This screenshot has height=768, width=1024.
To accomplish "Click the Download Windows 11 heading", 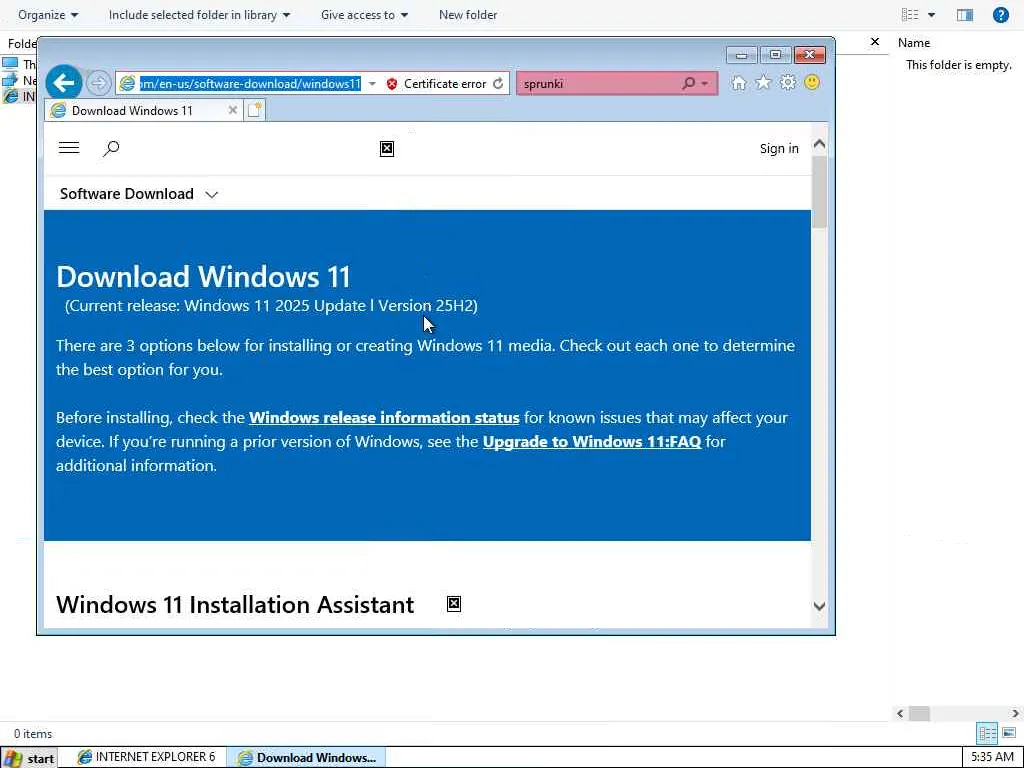I will pyautogui.click(x=204, y=277).
